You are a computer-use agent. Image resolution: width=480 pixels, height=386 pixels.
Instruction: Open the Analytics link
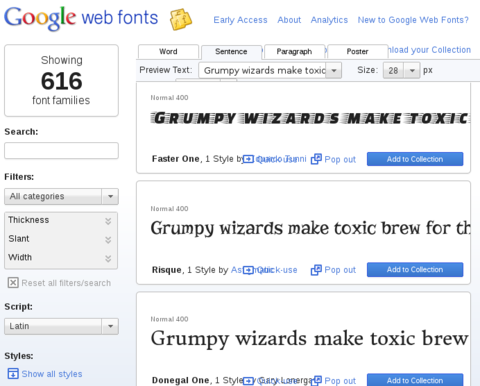(329, 20)
